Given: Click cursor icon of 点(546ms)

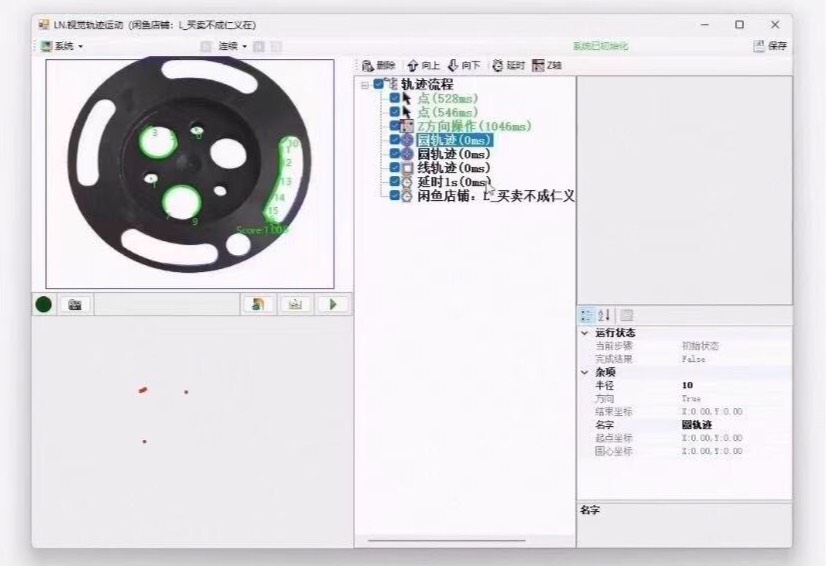Looking at the screenshot, I should pos(407,112).
